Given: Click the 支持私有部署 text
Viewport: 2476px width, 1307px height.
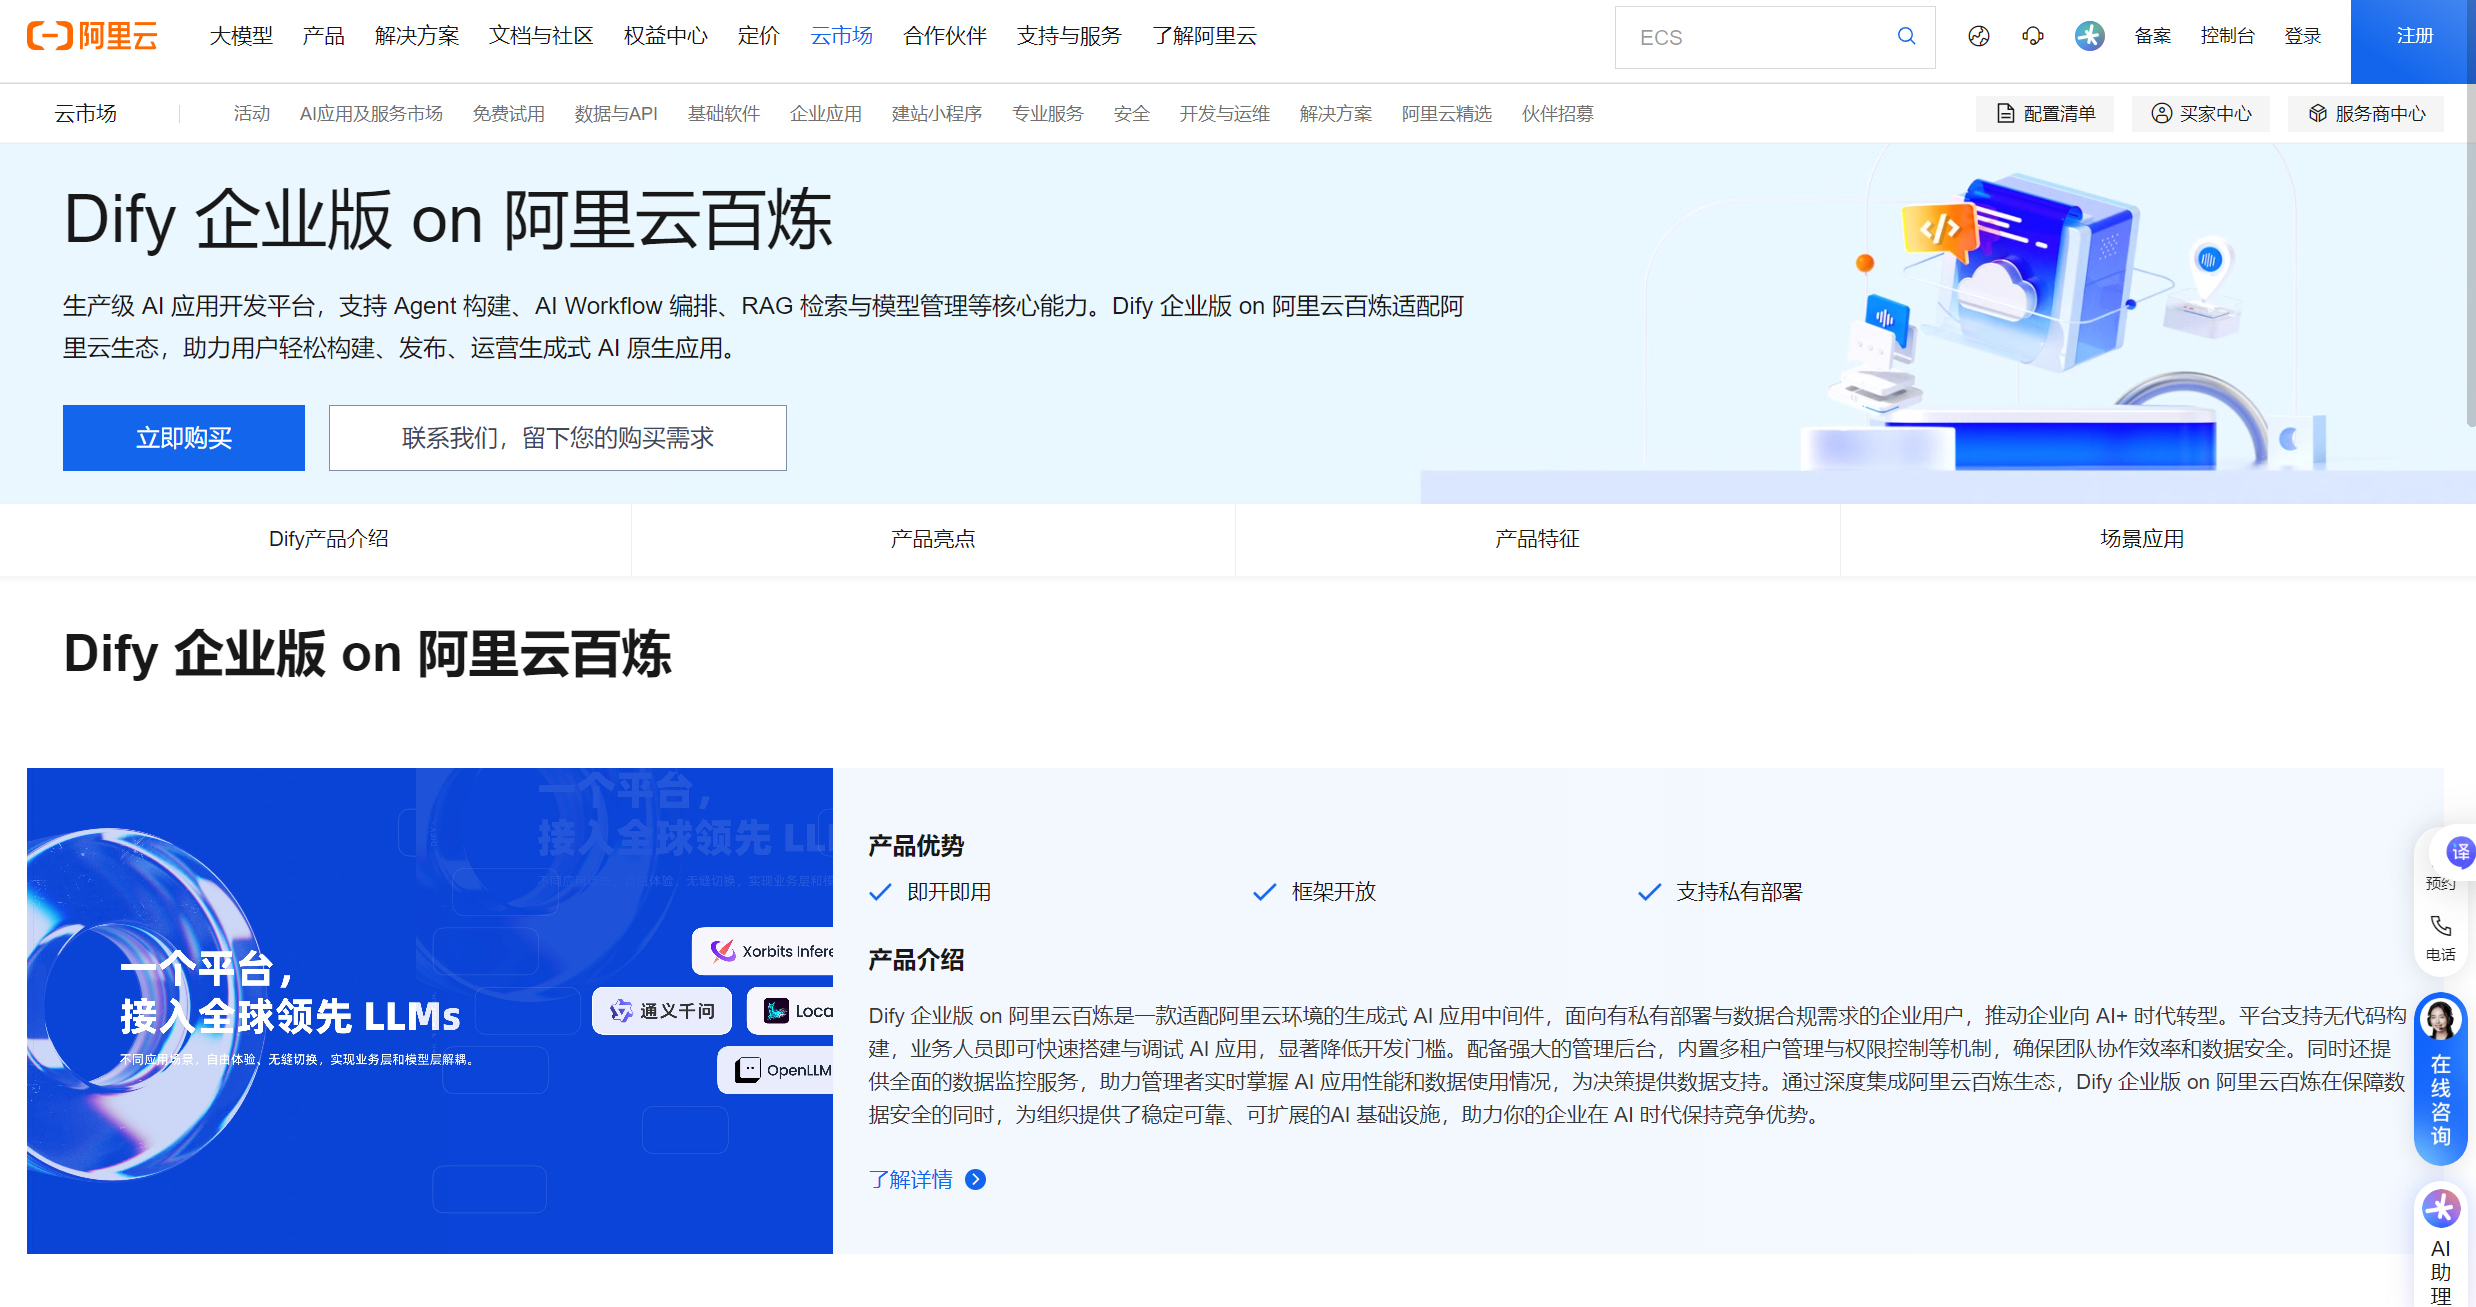Looking at the screenshot, I should (x=1739, y=892).
